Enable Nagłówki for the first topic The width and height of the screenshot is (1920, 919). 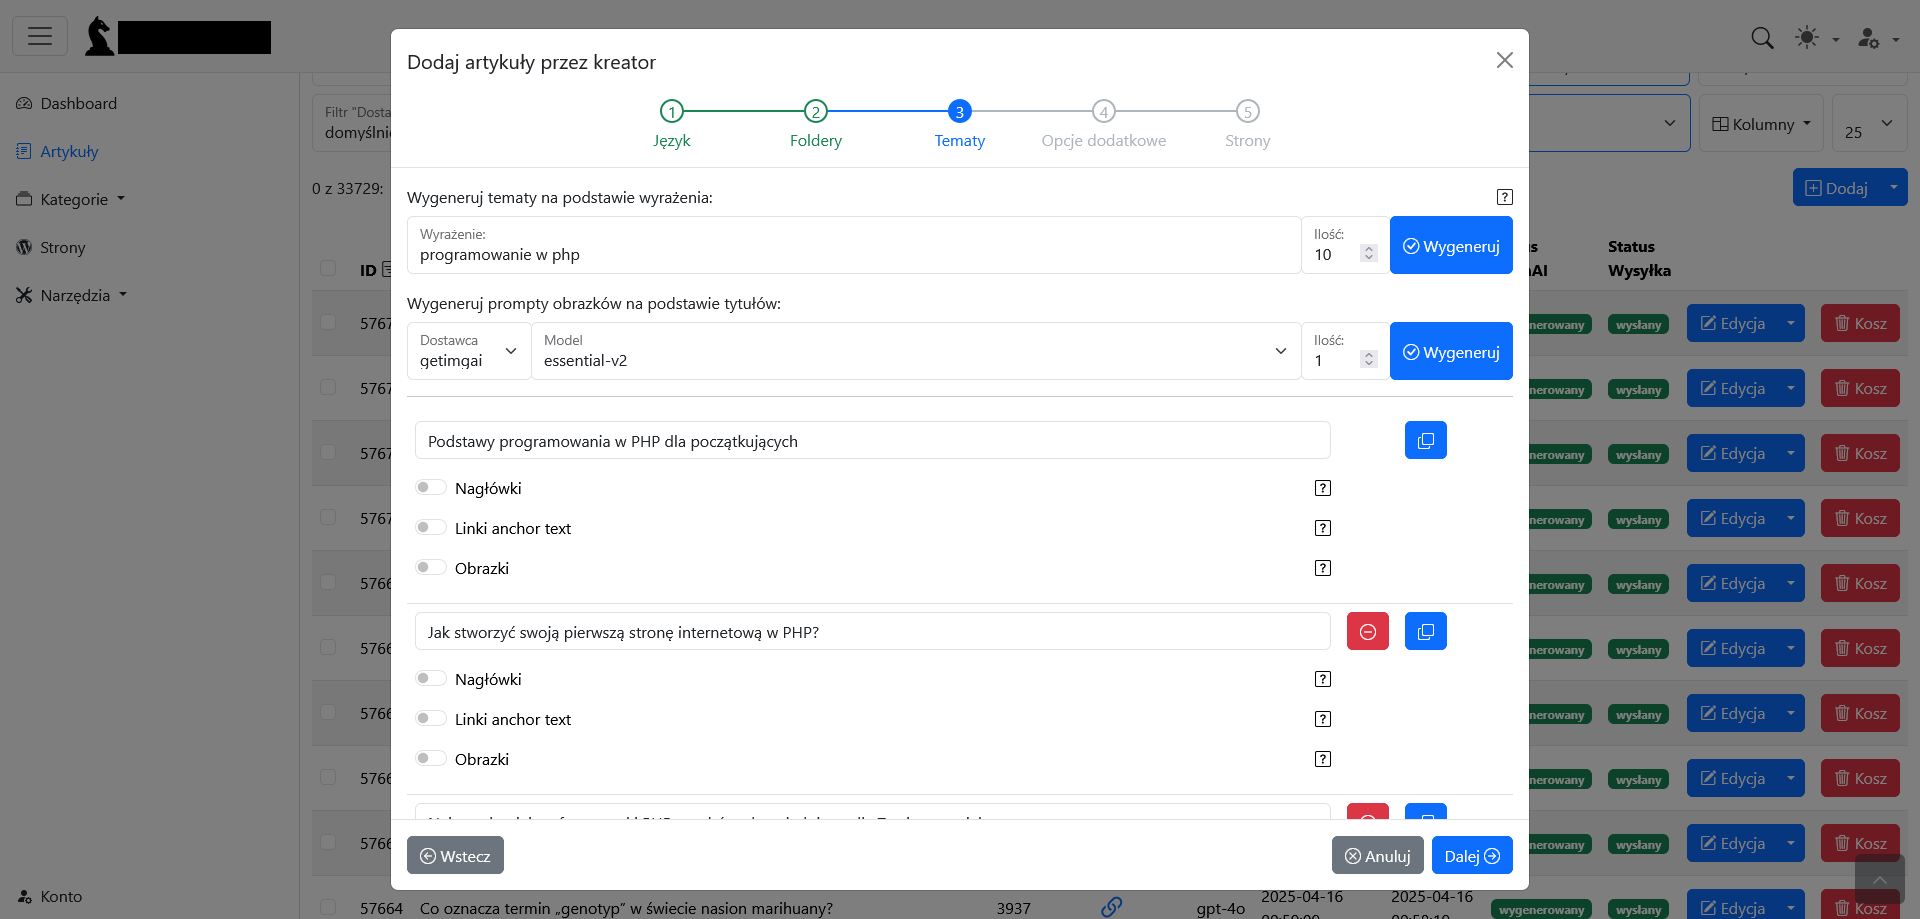tap(431, 487)
